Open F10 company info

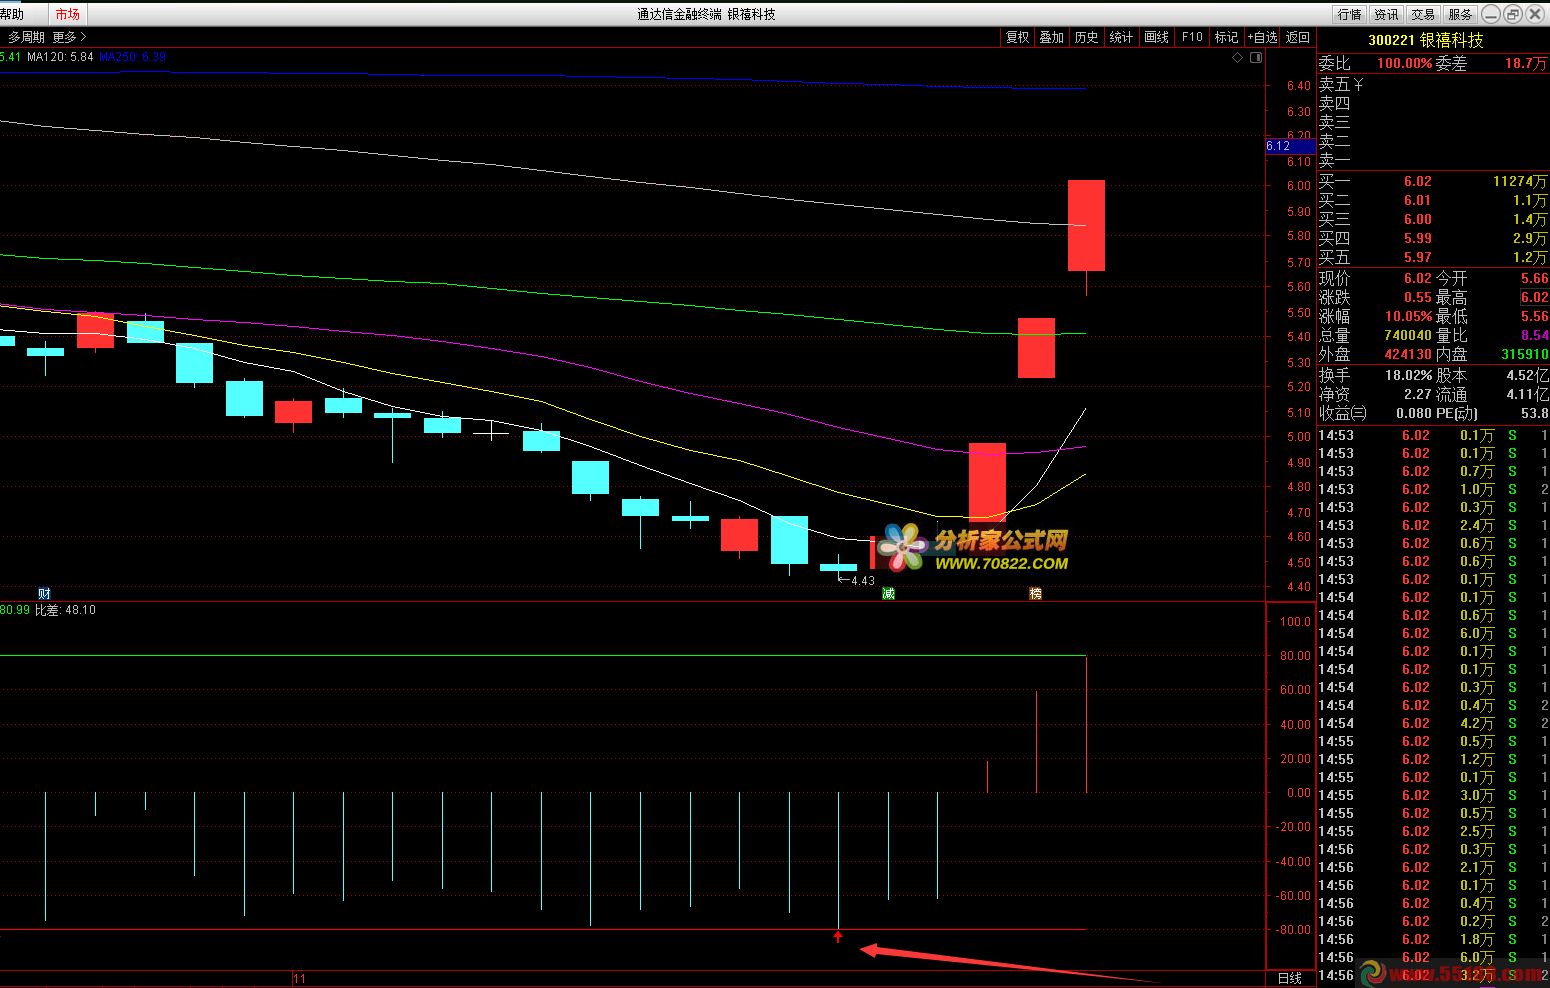tap(1192, 37)
